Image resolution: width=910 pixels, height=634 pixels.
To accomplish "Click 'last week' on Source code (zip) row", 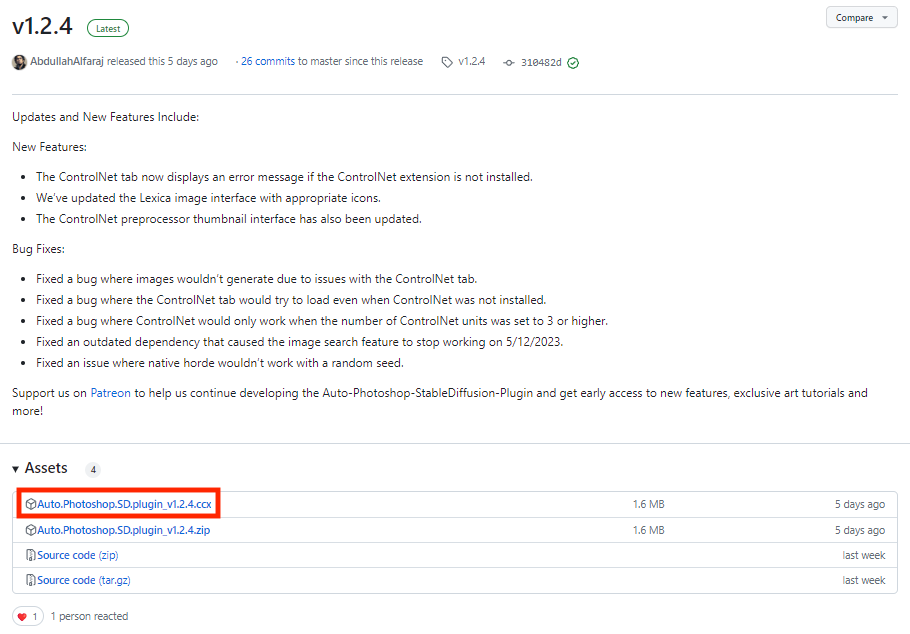I will pyautogui.click(x=864, y=555).
